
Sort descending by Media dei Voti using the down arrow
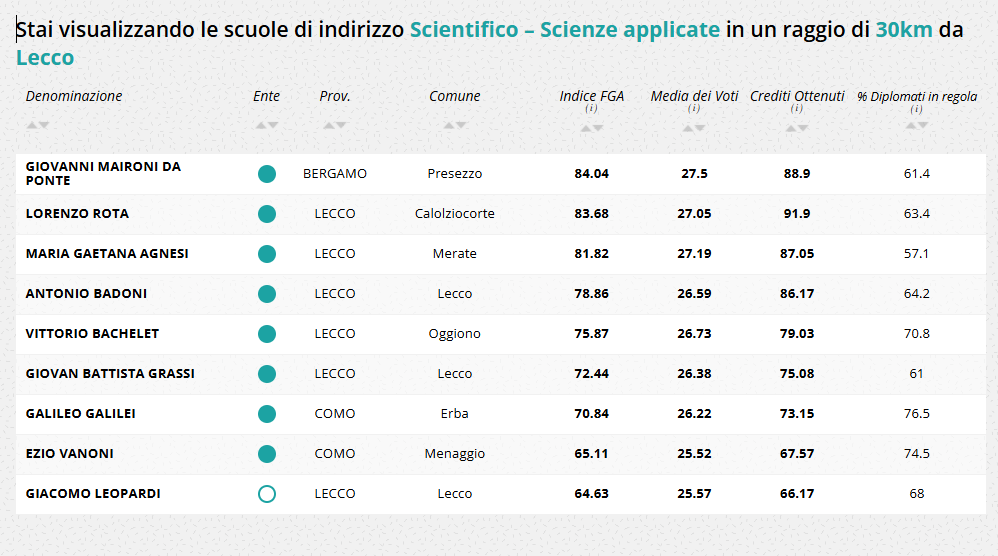tap(700, 128)
